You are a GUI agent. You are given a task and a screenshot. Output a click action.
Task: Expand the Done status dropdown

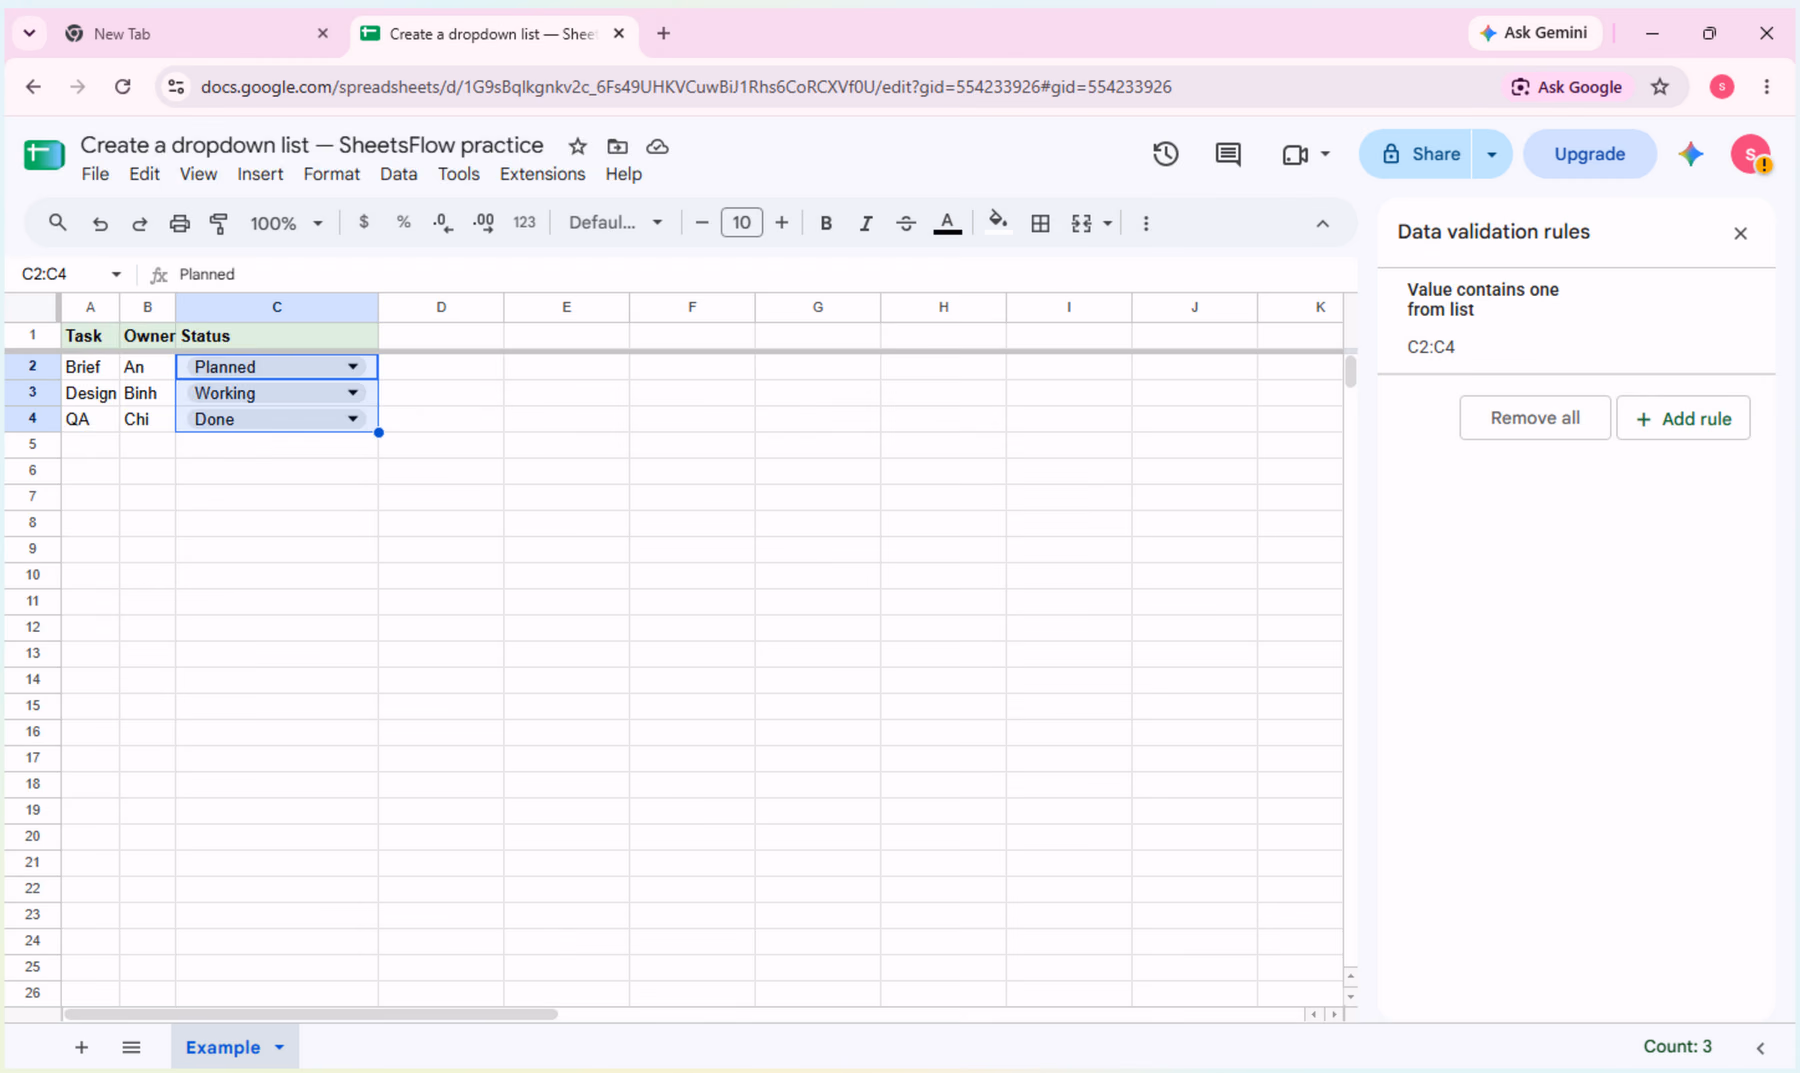tap(353, 419)
